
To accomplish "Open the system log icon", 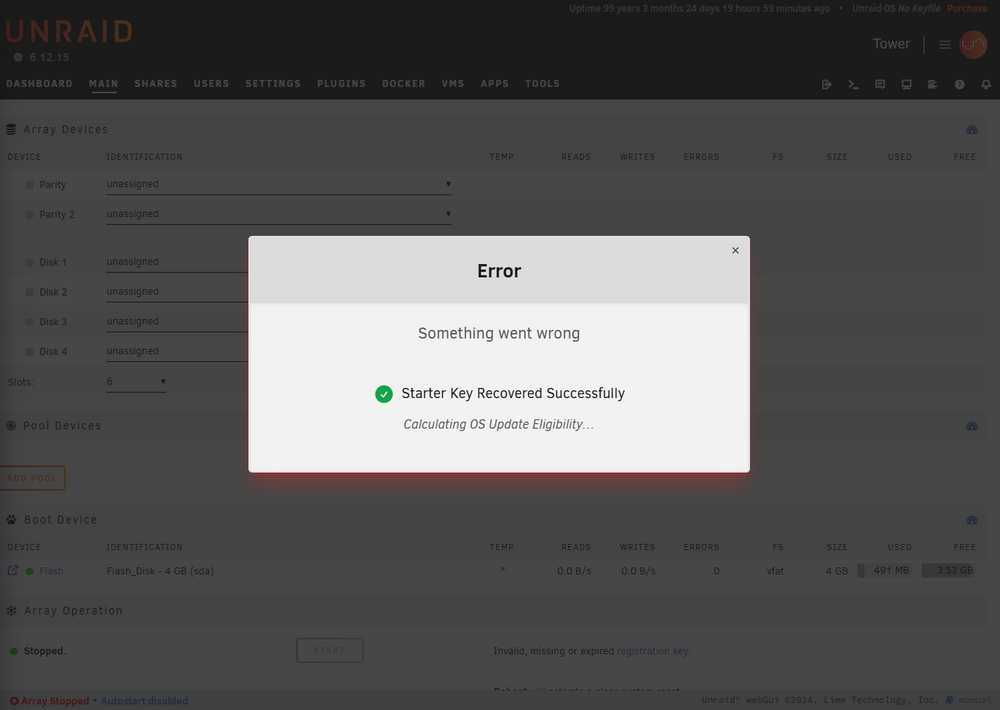I will (932, 84).
